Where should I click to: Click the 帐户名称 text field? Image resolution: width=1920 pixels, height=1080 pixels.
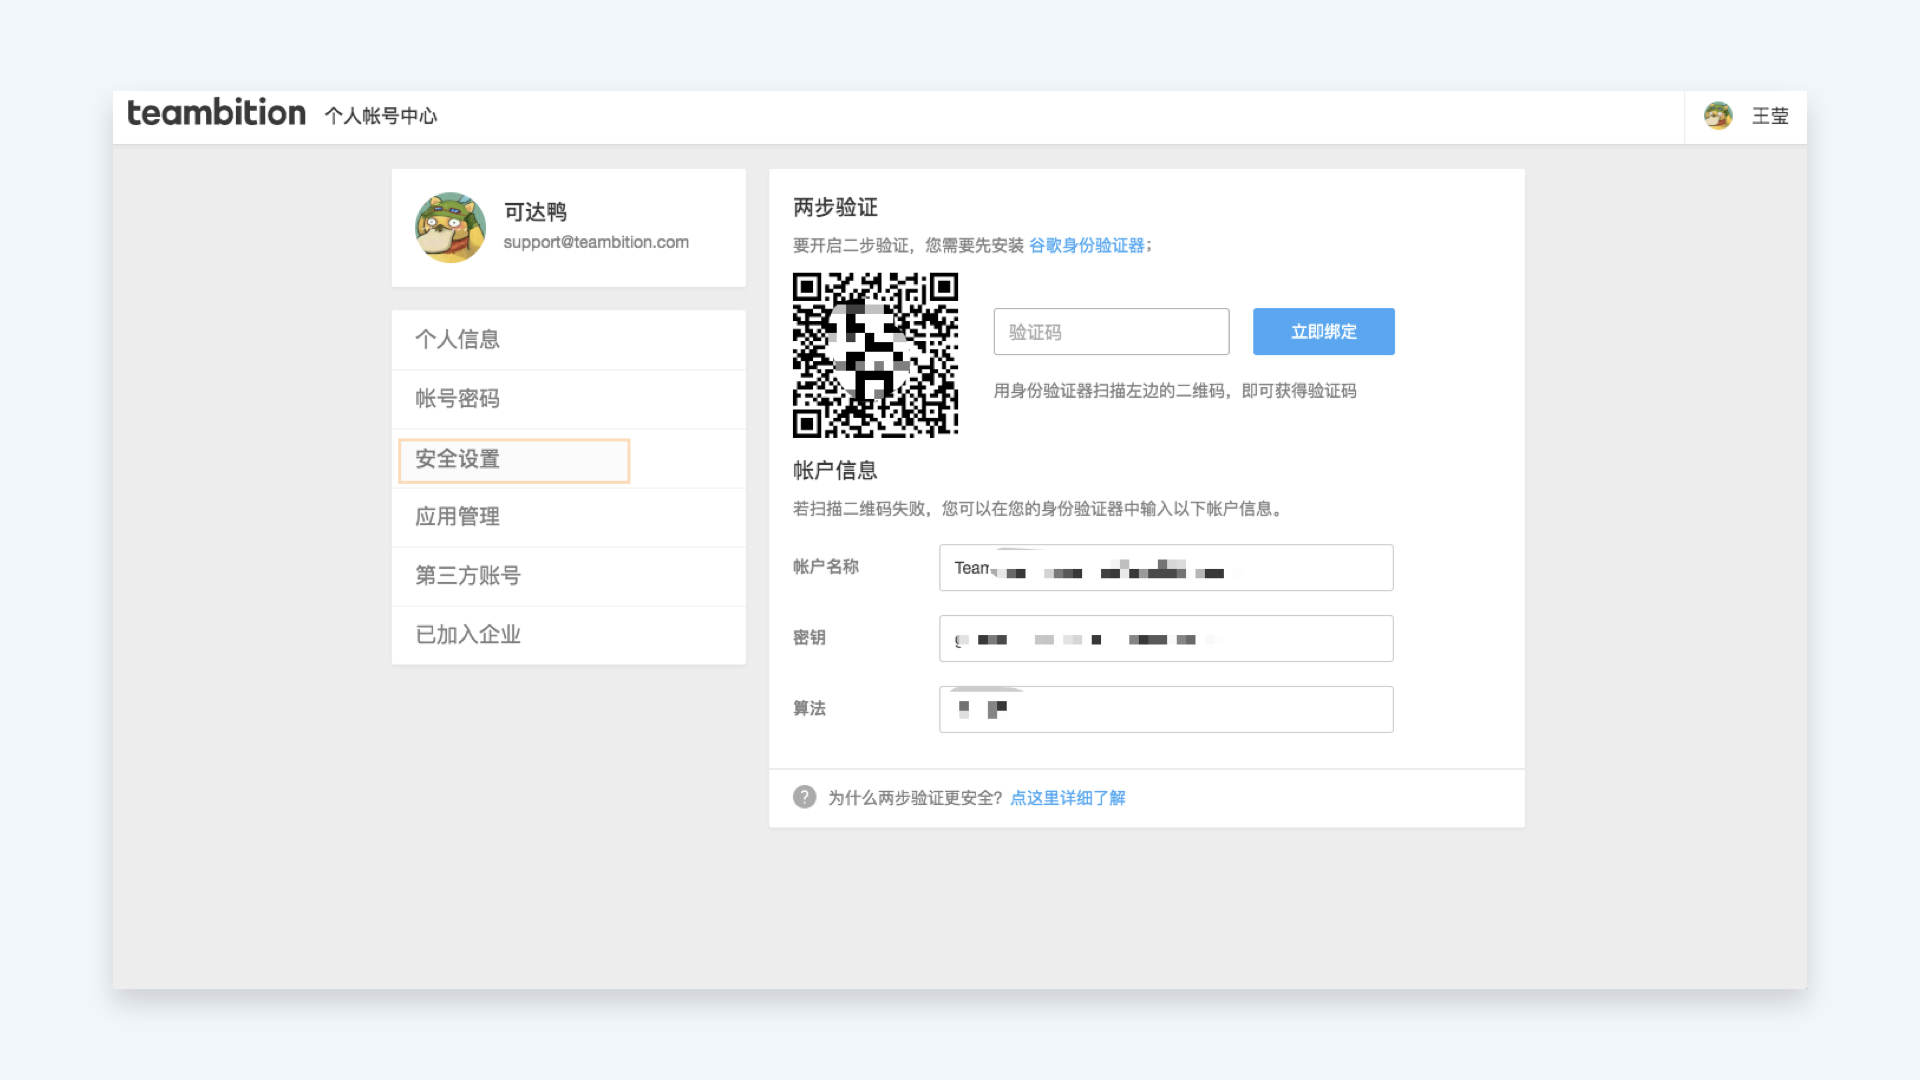click(1166, 568)
